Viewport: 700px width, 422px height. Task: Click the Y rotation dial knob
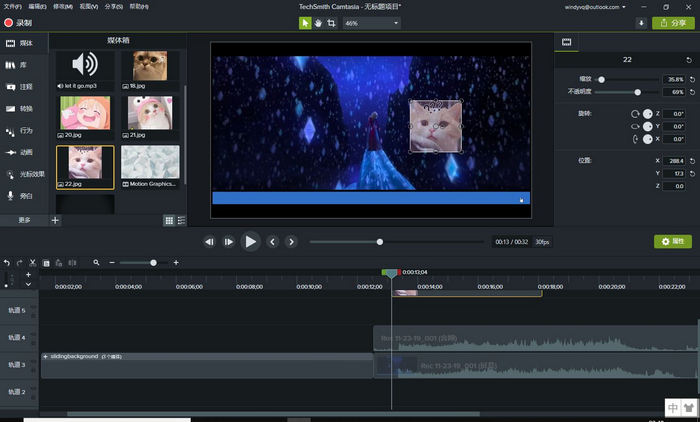tap(647, 126)
